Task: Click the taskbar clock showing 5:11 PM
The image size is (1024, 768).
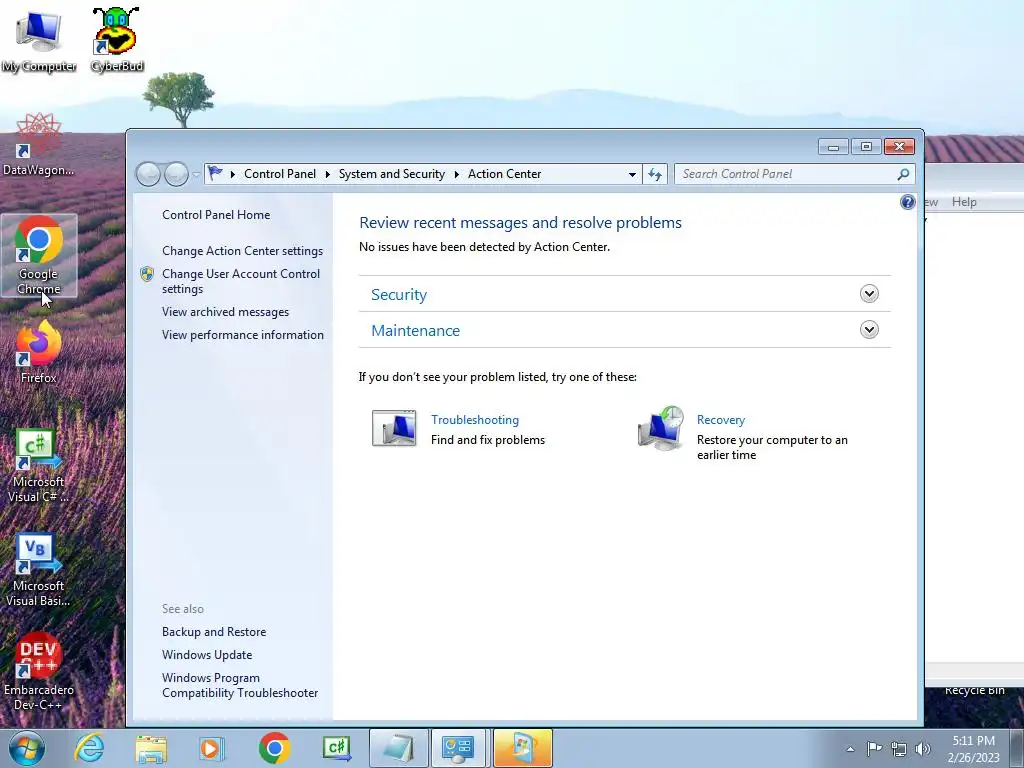Action: pyautogui.click(x=973, y=749)
